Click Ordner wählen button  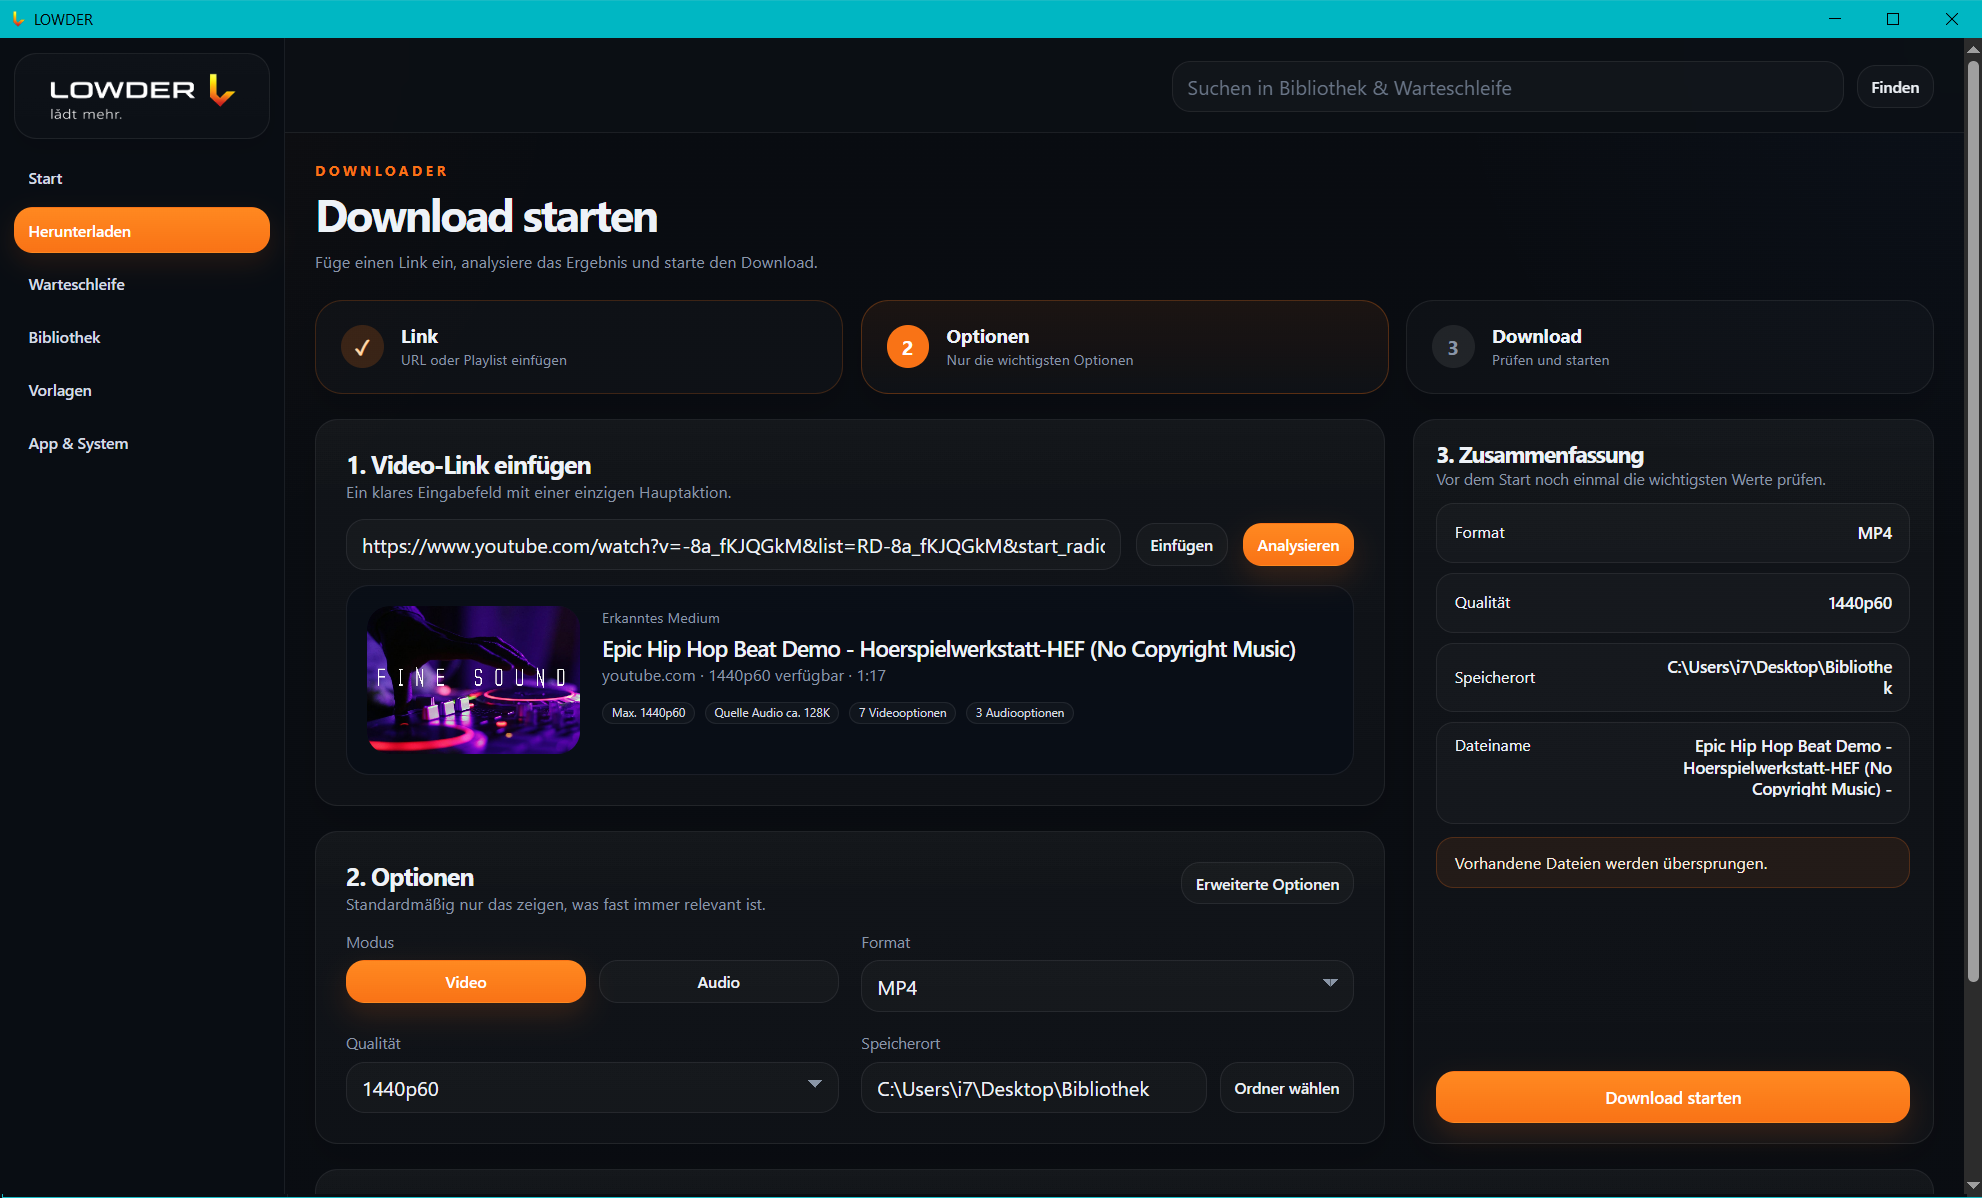click(x=1286, y=1088)
